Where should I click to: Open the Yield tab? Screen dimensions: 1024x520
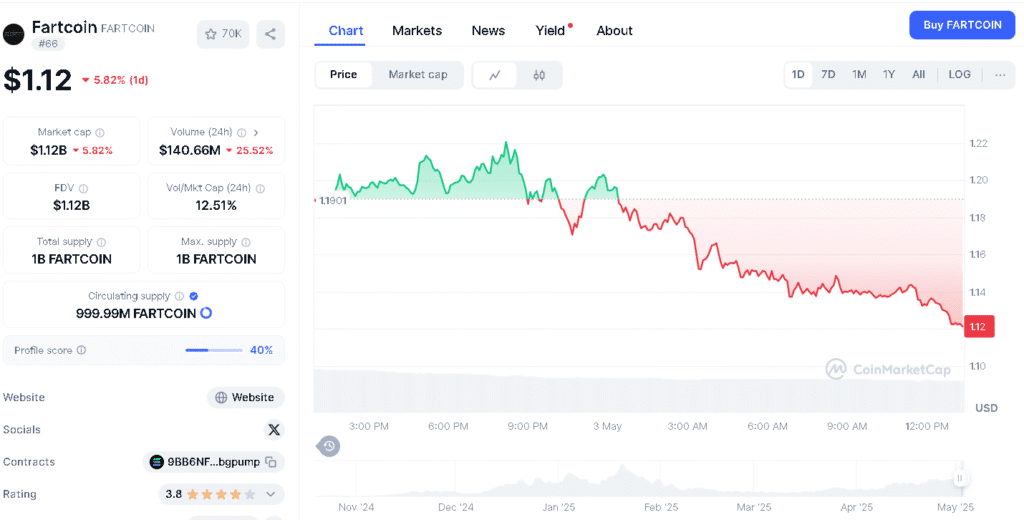551,31
